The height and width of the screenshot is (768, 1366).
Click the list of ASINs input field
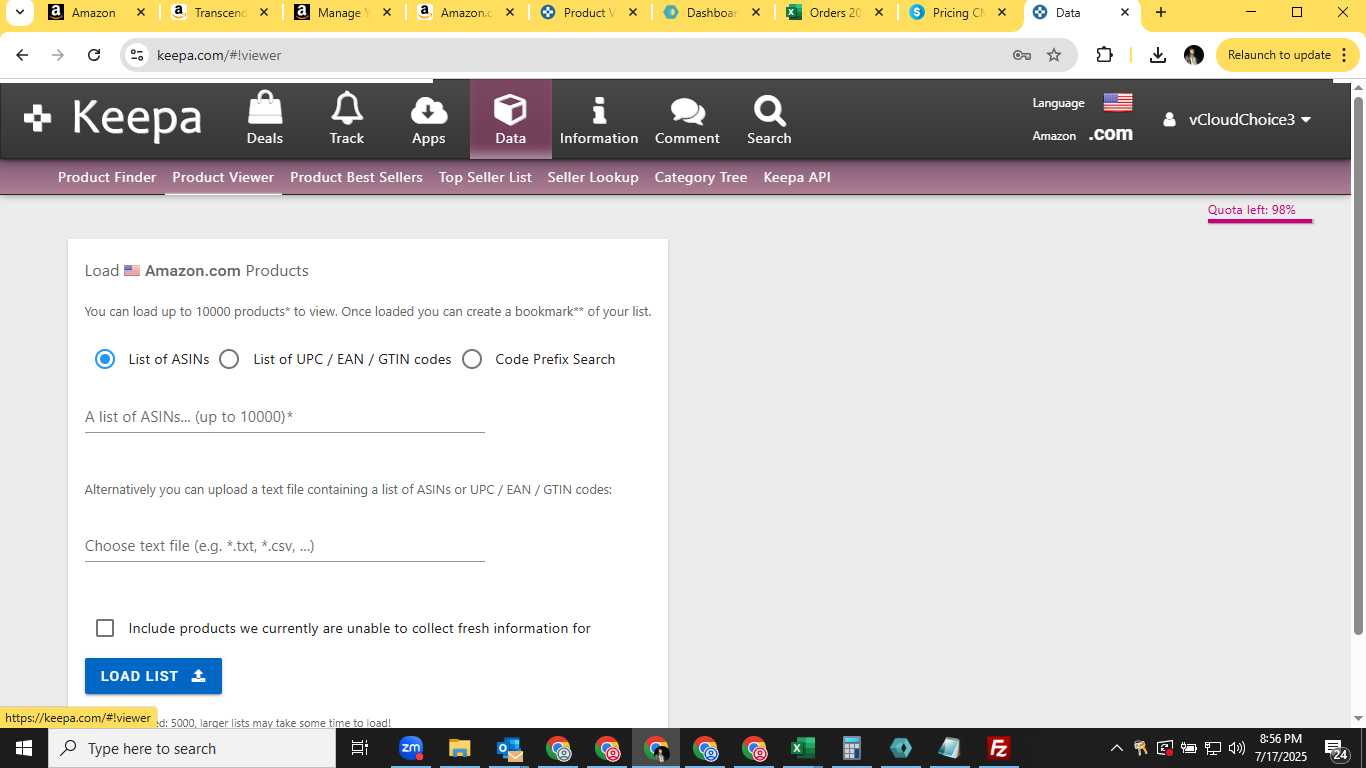pos(285,417)
